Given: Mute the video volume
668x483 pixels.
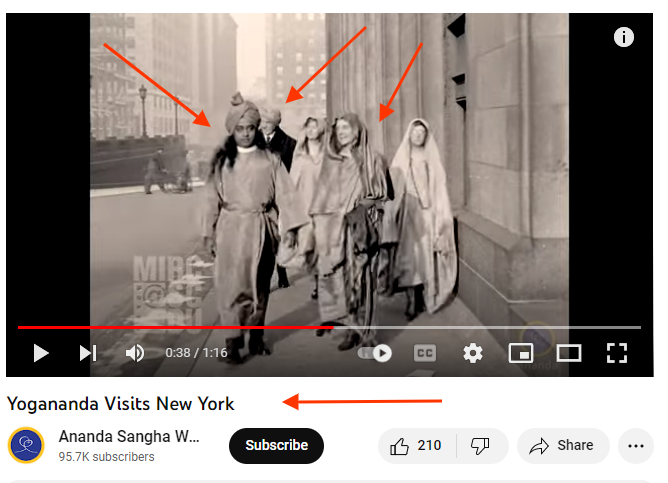Looking at the screenshot, I should coord(135,353).
